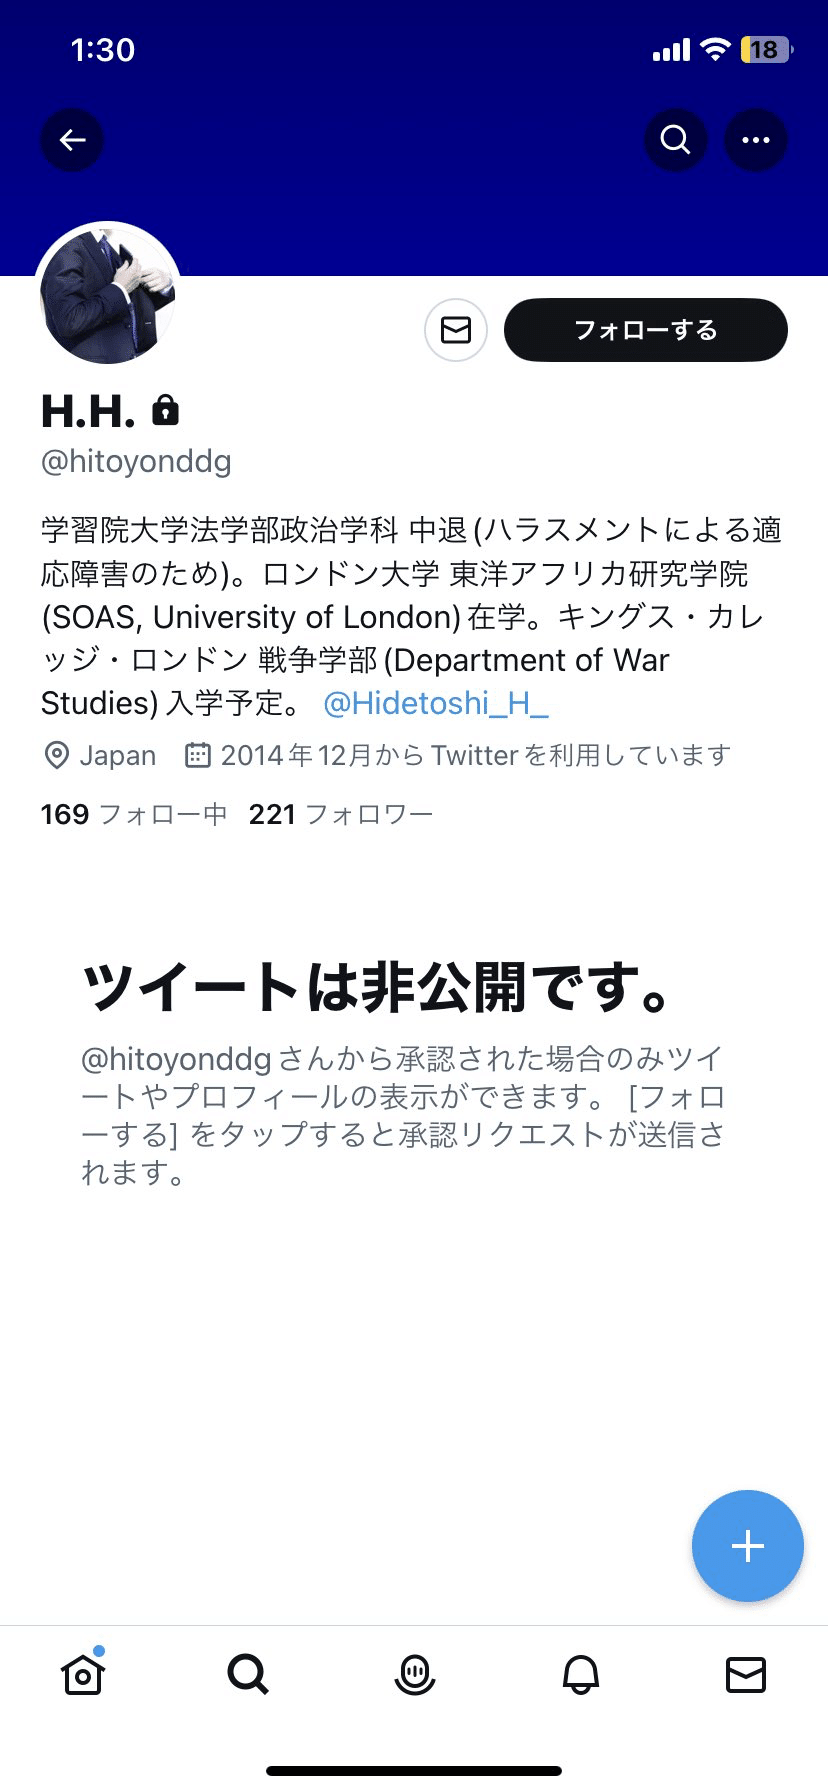The height and width of the screenshot is (1792, 828).
Task: Open notifications with the bell icon
Action: (580, 1675)
